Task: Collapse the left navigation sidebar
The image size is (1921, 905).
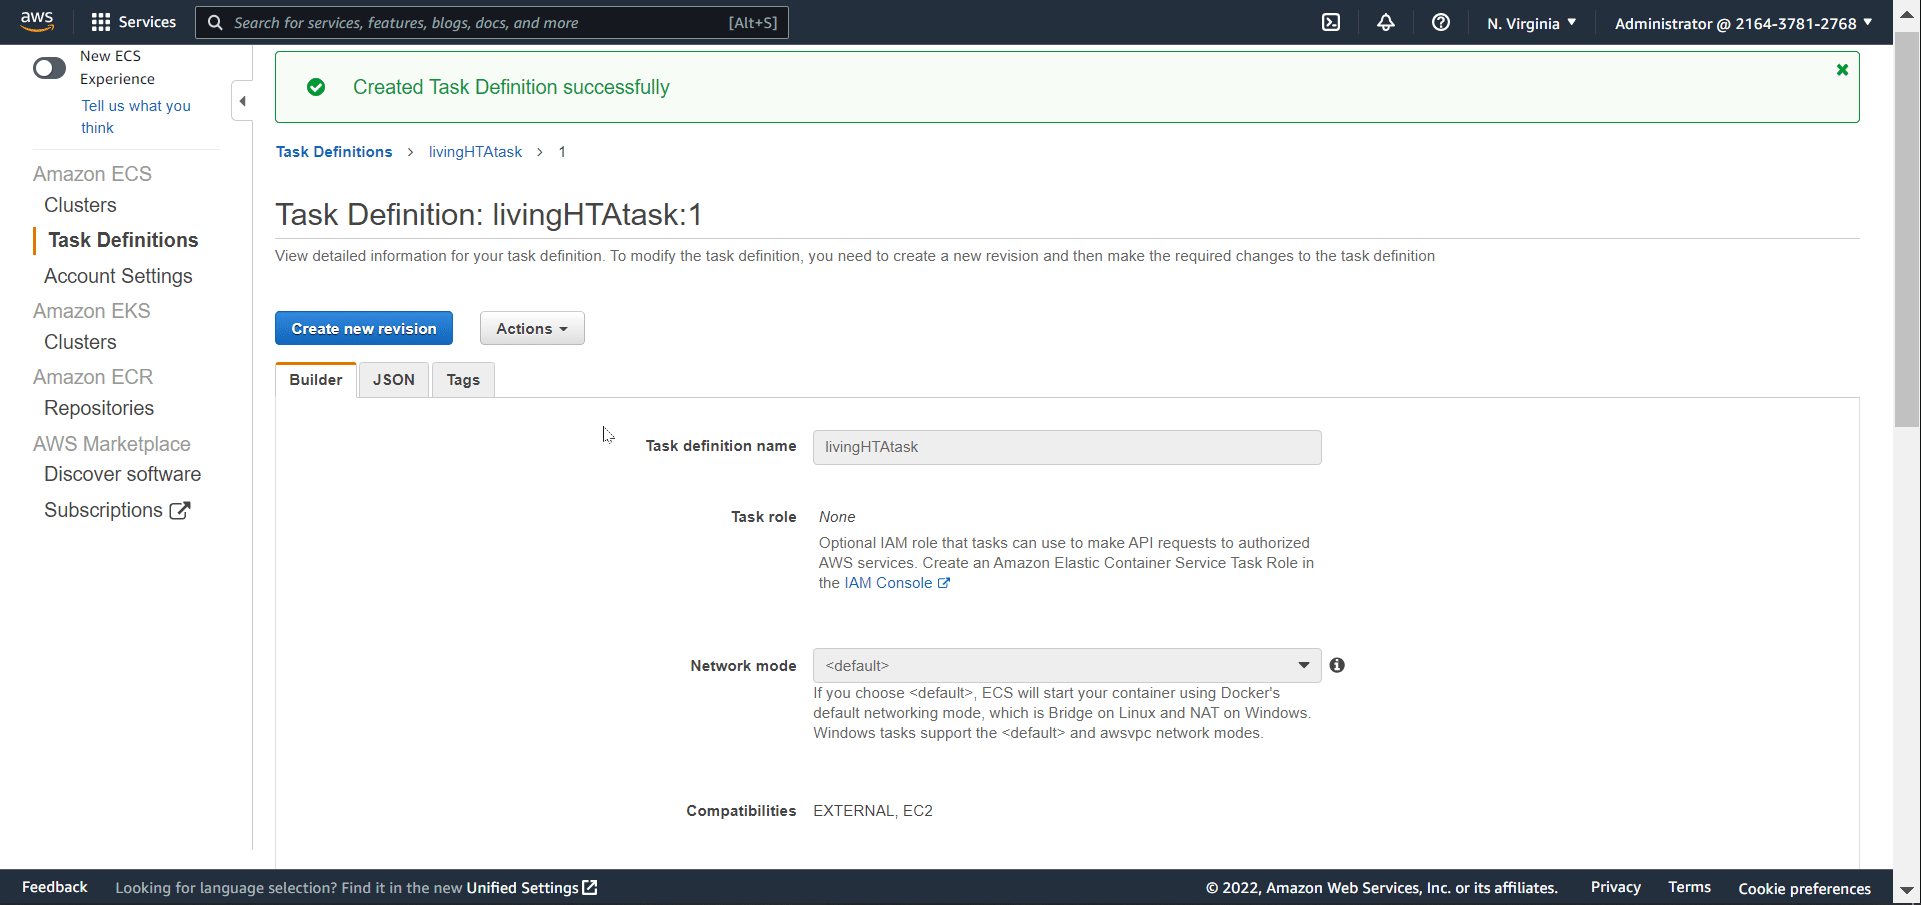Action: coord(242,101)
